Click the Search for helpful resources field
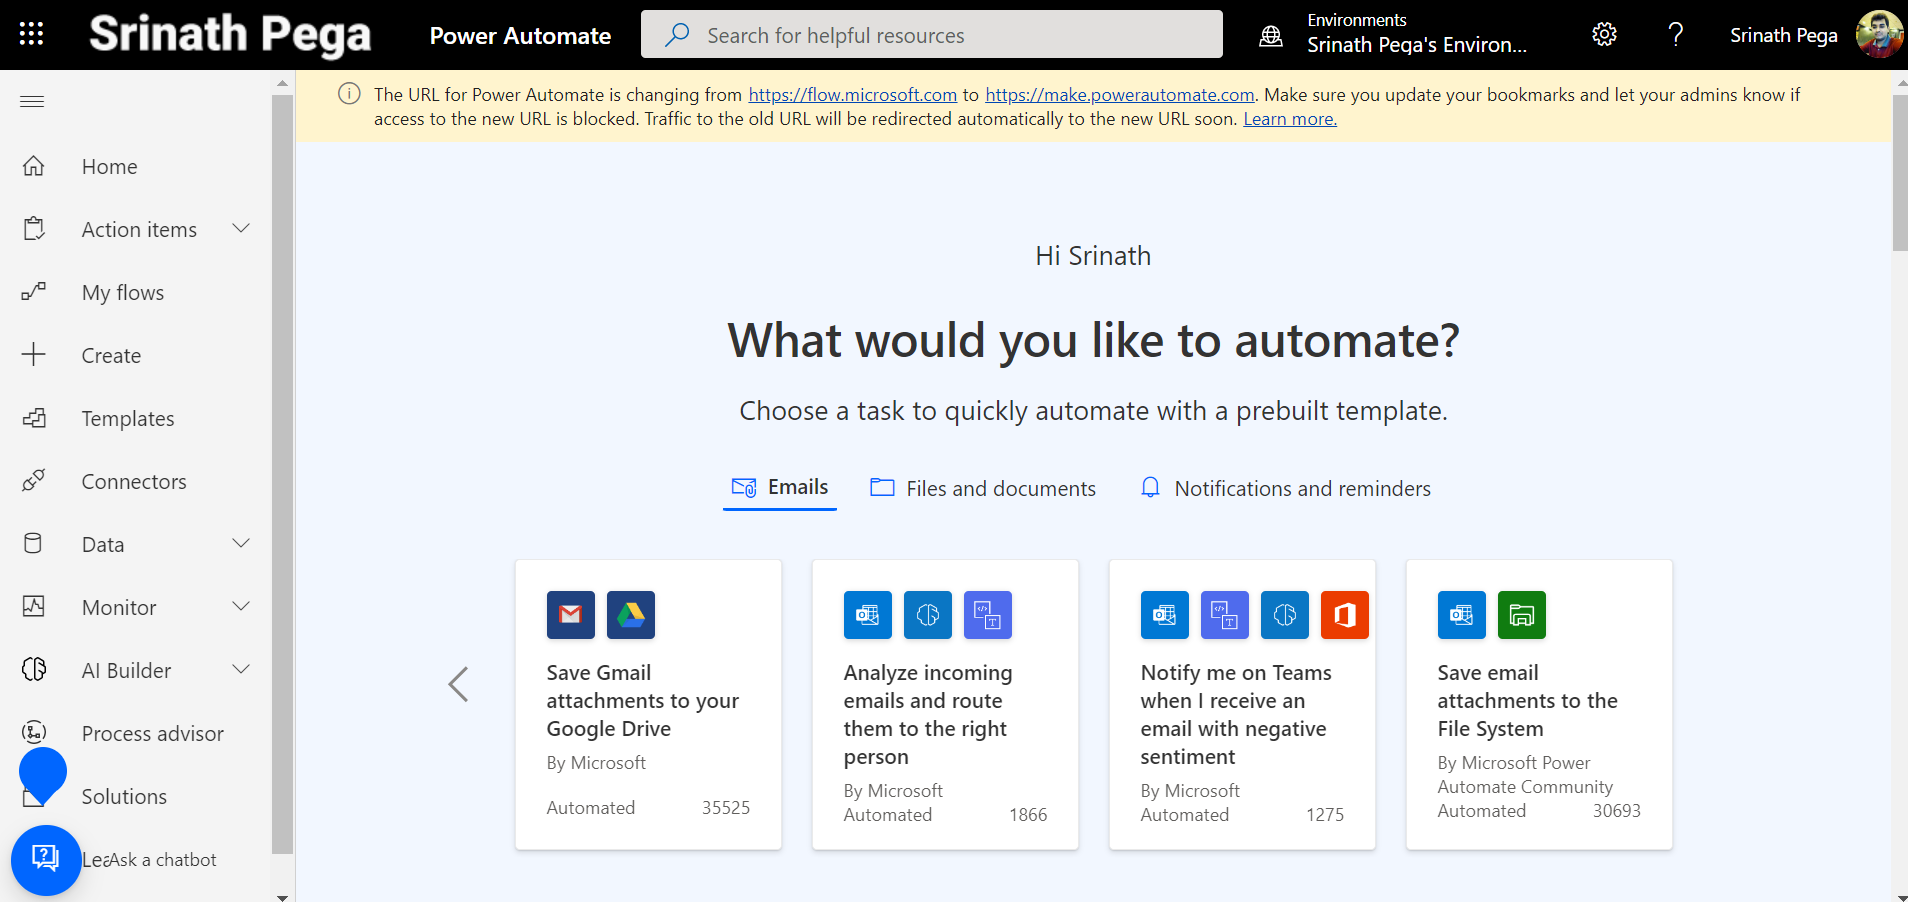The width and height of the screenshot is (1908, 902). (931, 35)
